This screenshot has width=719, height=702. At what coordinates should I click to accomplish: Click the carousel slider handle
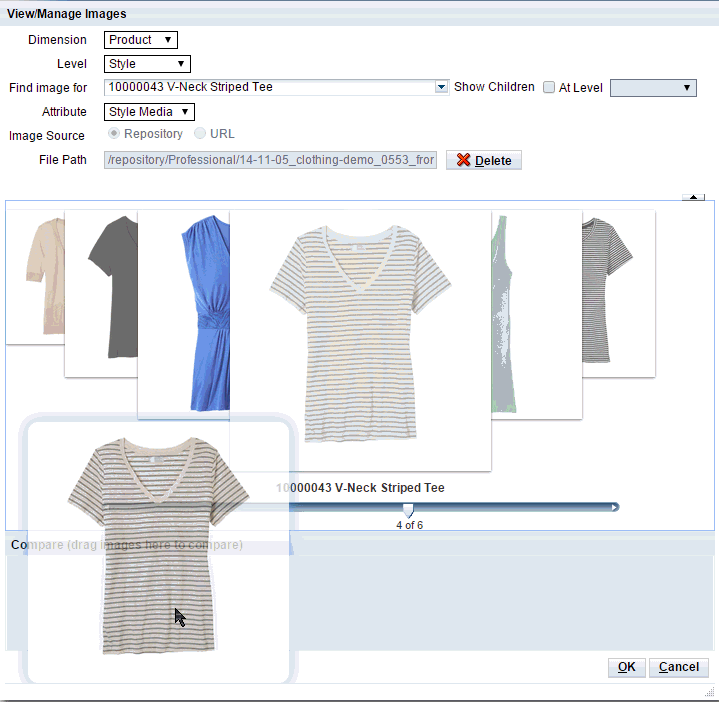tap(408, 510)
